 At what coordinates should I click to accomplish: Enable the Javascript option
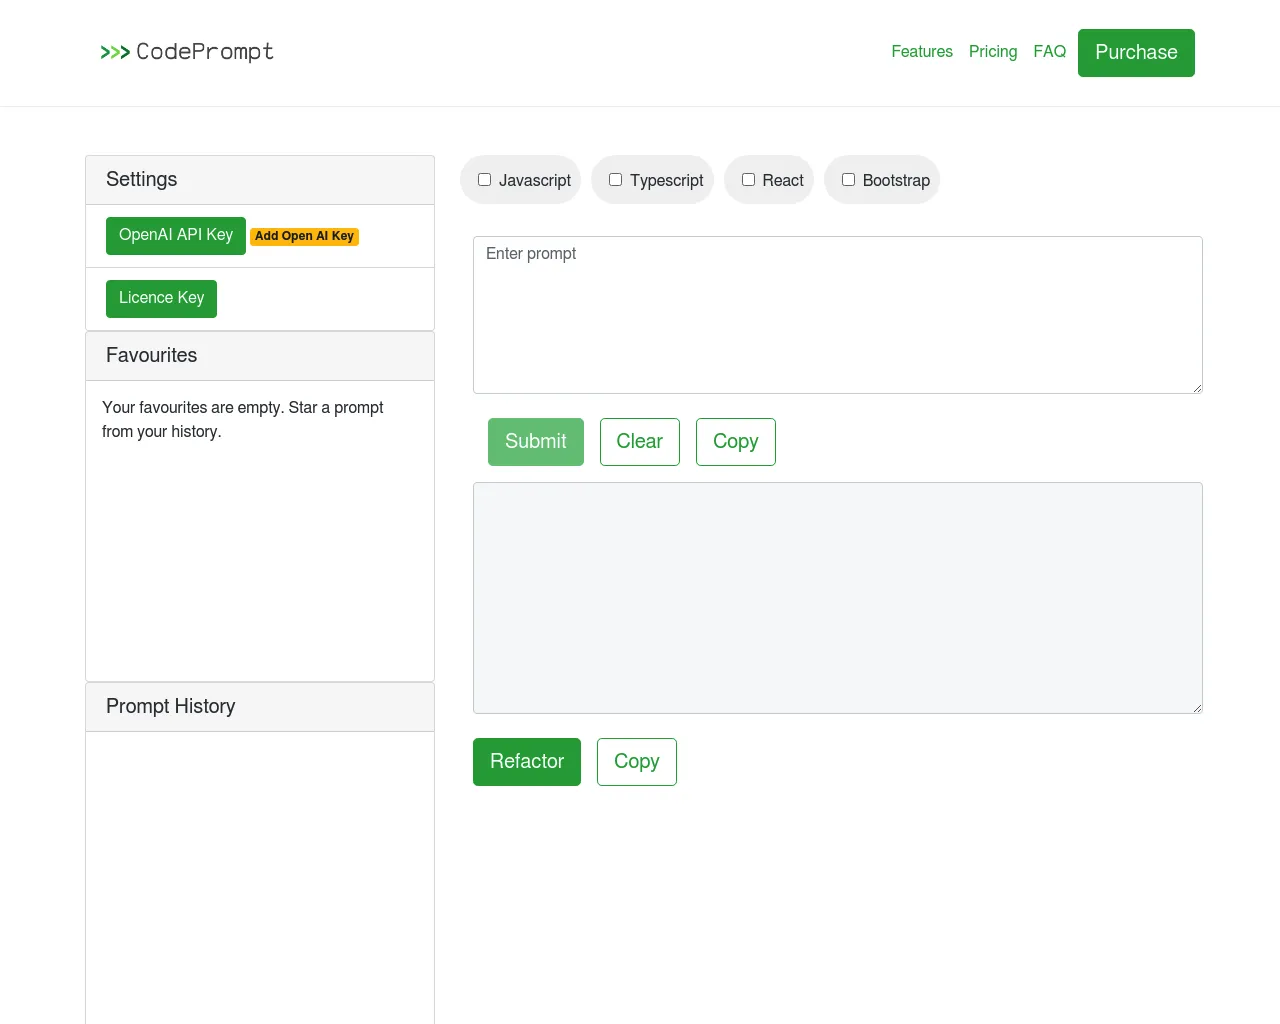(484, 179)
